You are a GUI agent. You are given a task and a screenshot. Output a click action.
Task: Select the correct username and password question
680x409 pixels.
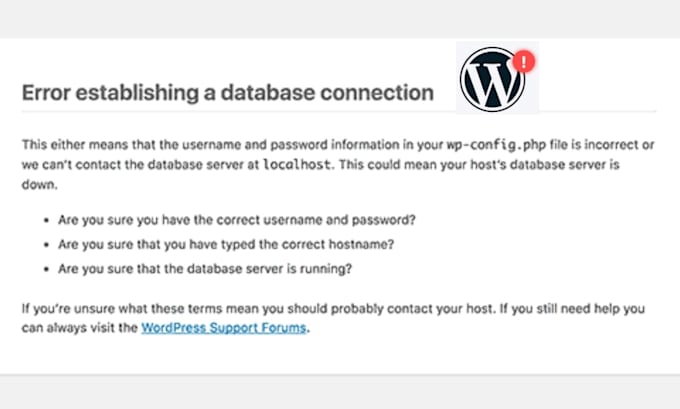tap(237, 220)
